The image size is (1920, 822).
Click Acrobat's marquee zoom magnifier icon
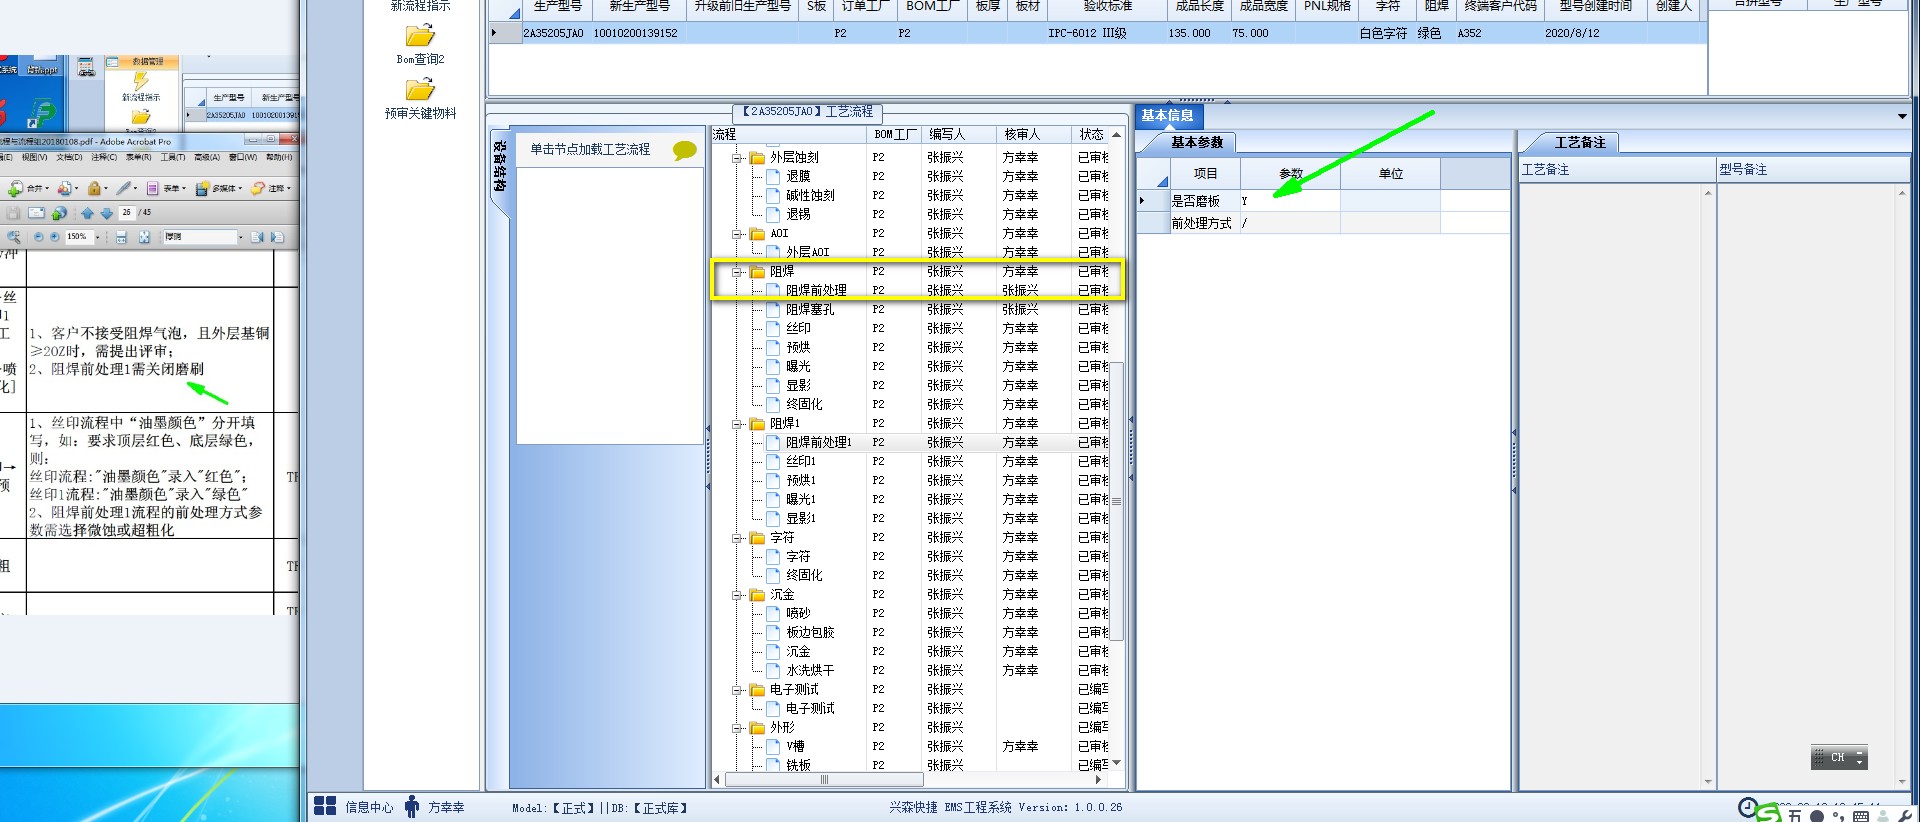pos(13,237)
